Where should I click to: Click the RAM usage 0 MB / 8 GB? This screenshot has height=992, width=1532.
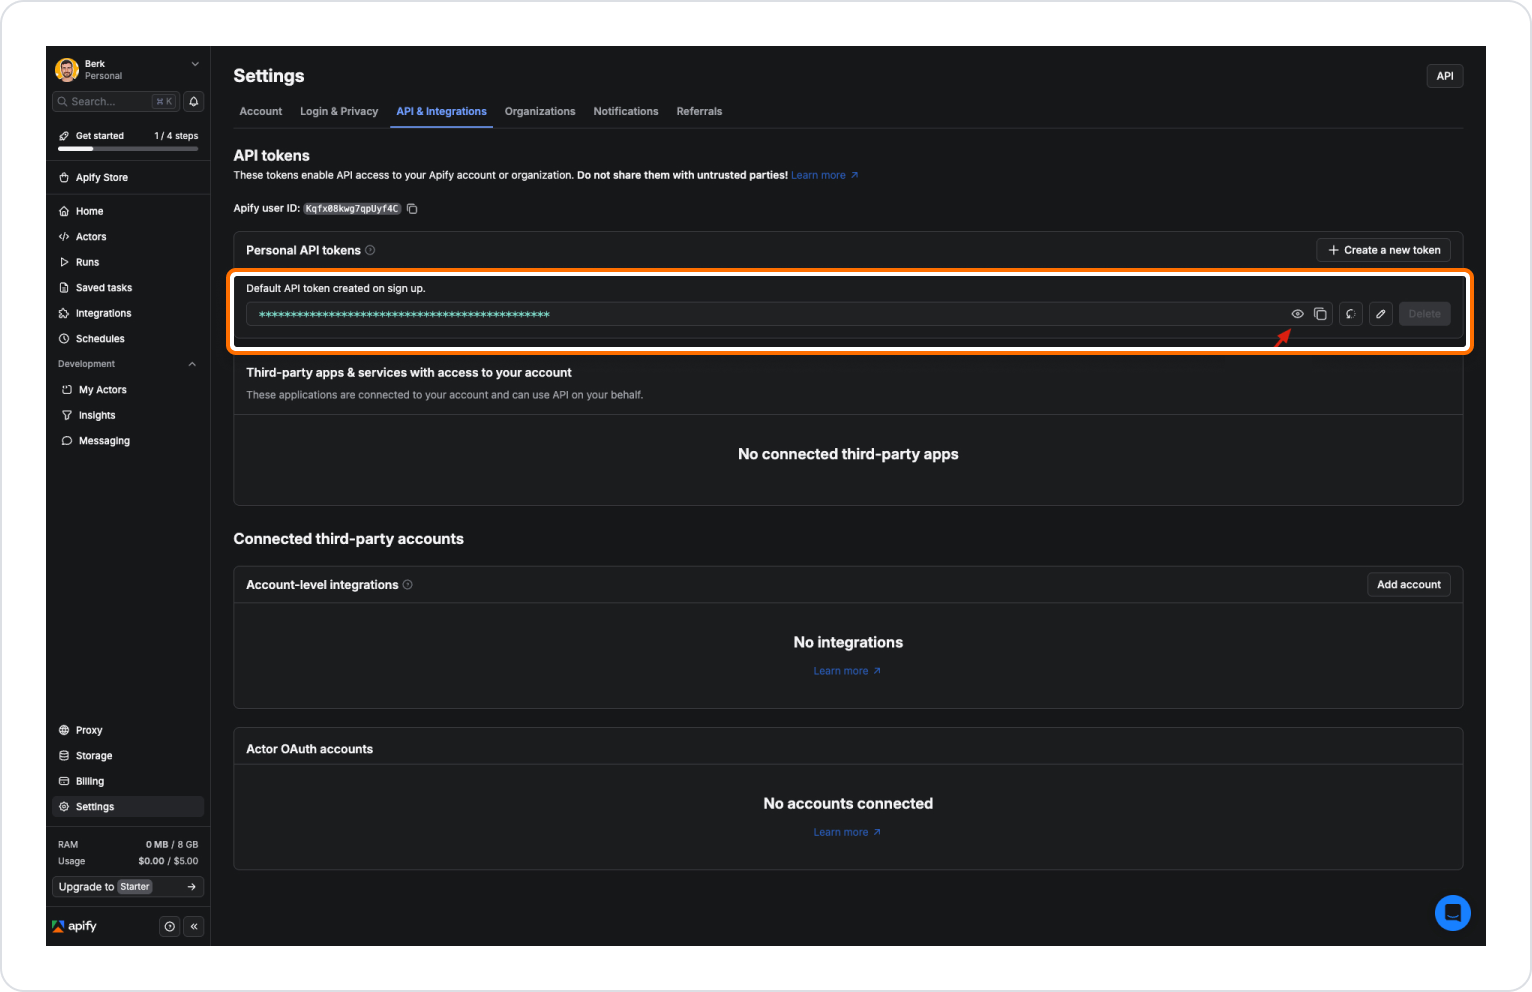[x=172, y=845]
